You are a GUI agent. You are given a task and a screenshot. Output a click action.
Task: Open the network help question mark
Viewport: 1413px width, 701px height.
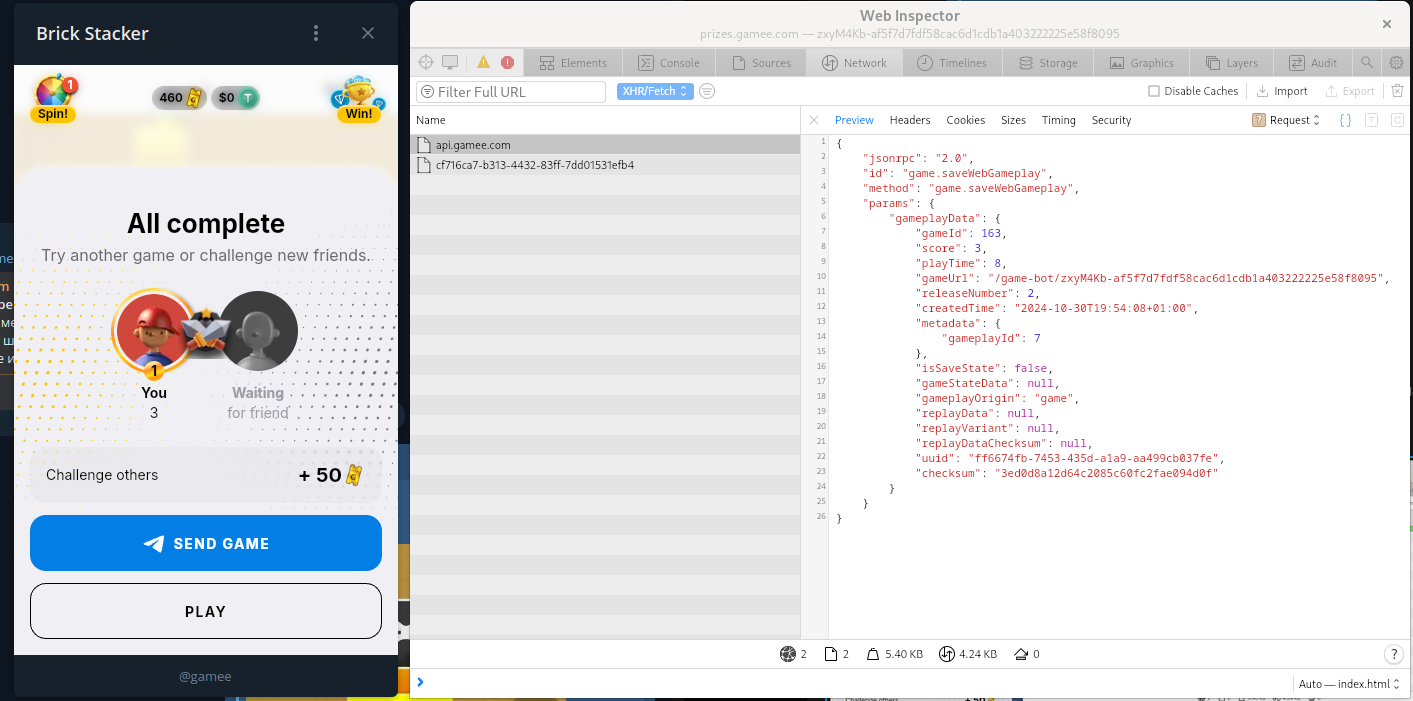[1393, 654]
